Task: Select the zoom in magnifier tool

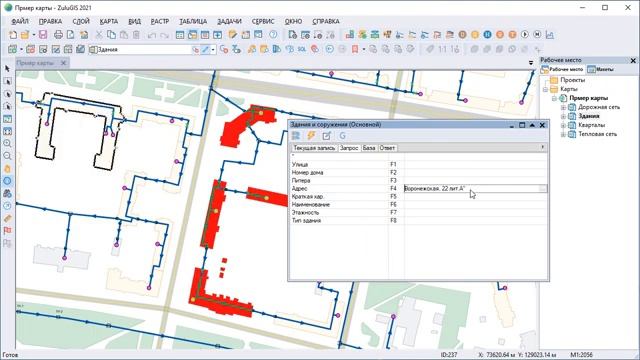Action: (7, 144)
